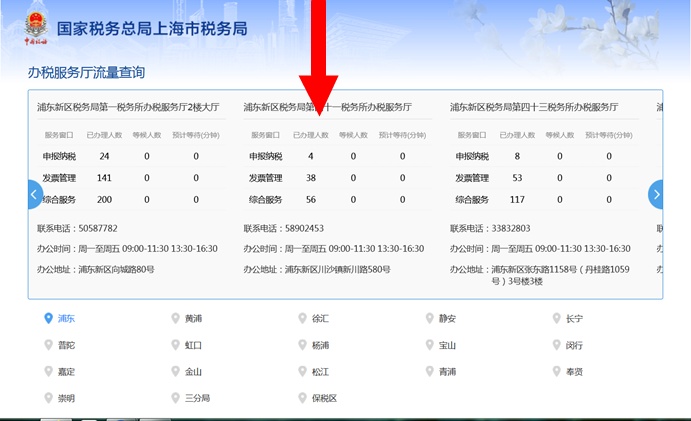Screen dimensions: 691x421
Task: Select the 嘉定 district
Action: point(66,372)
